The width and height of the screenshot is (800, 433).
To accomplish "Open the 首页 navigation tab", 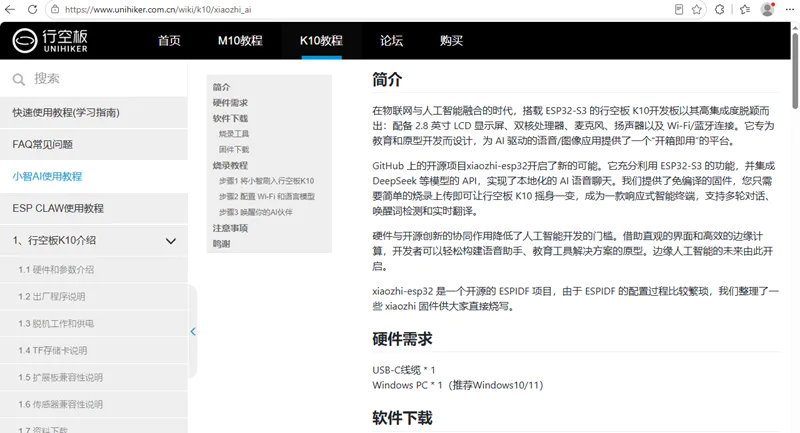I will 169,40.
